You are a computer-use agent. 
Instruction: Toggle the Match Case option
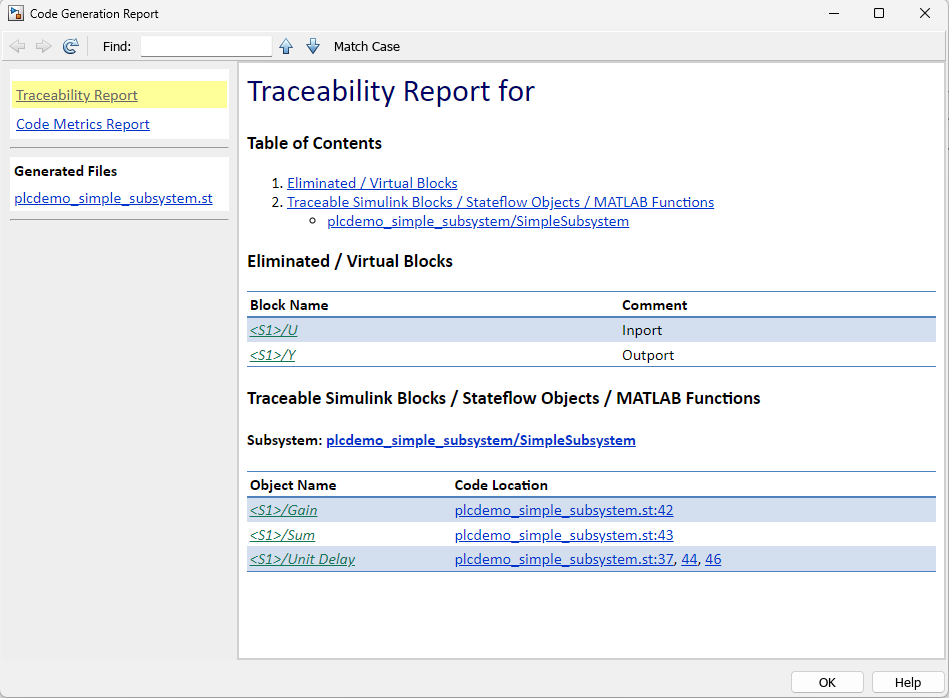[366, 46]
